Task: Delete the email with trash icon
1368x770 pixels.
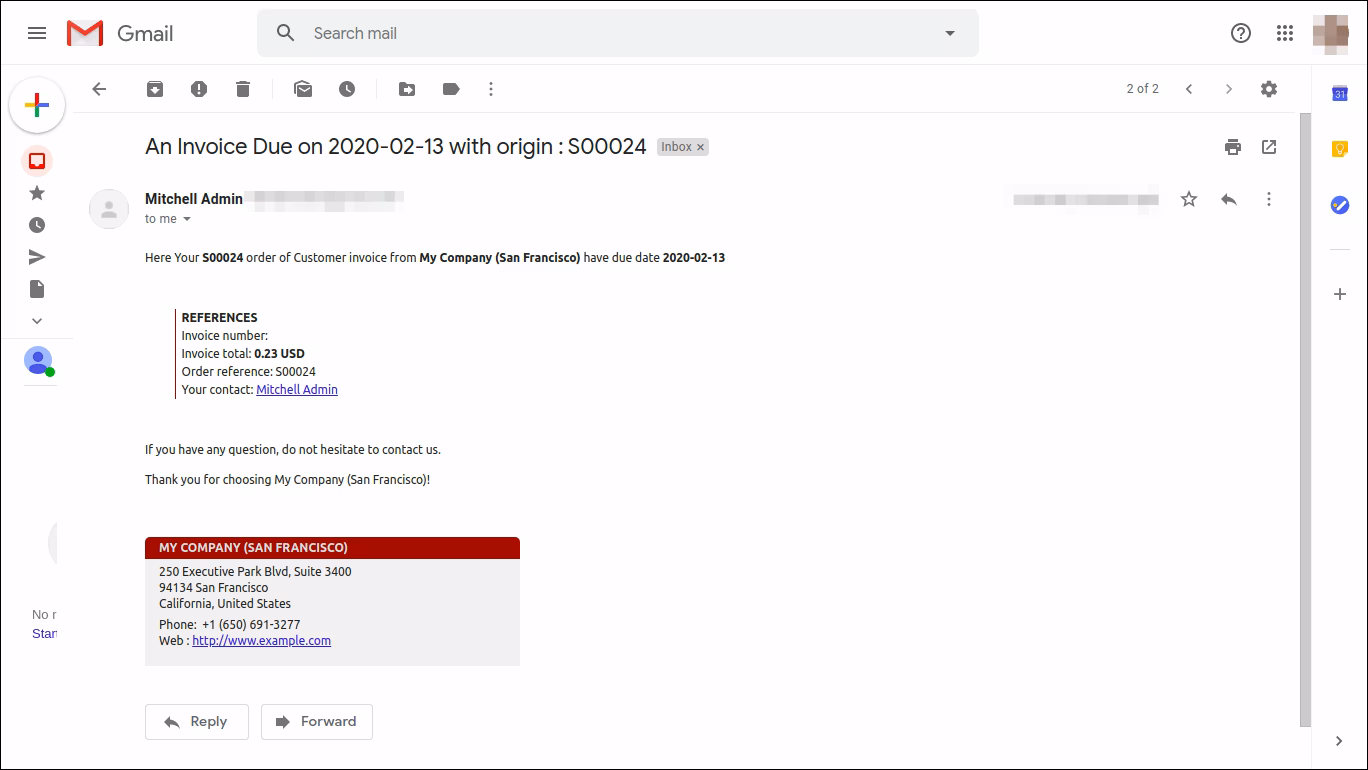Action: point(243,89)
